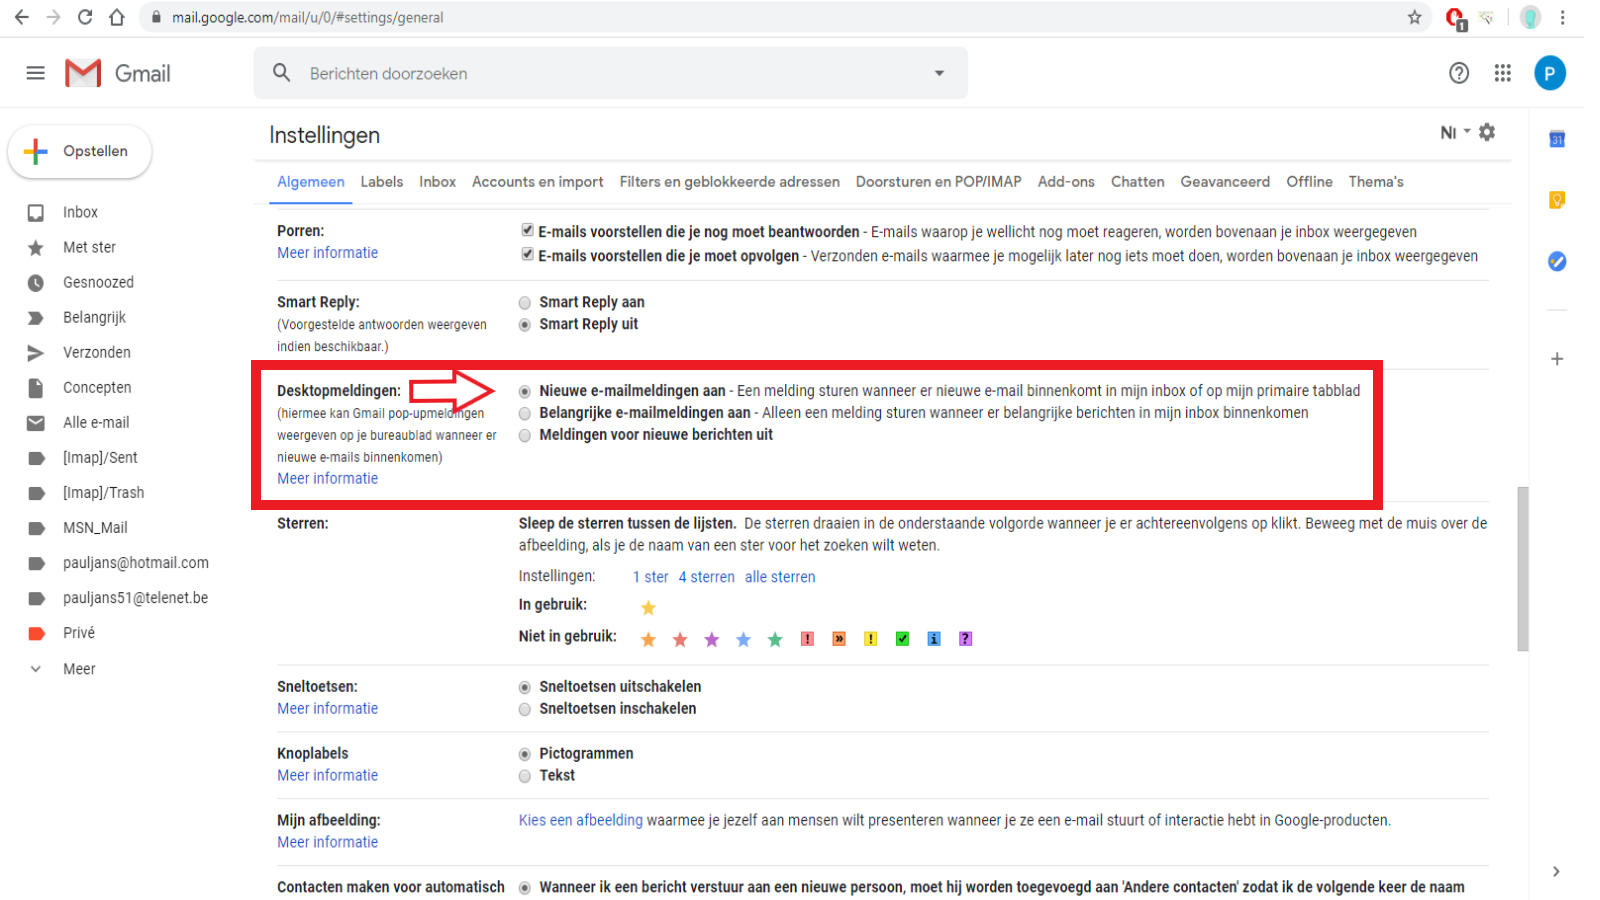Open the settings gear icon
Screen dimensions: 1600x900
click(x=1487, y=132)
